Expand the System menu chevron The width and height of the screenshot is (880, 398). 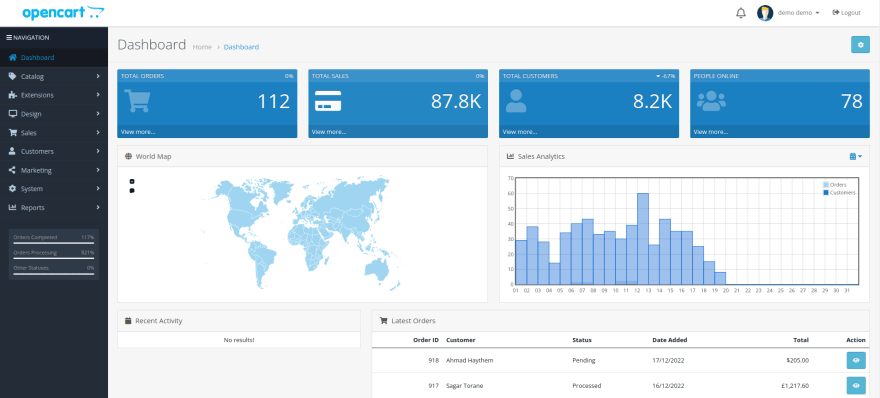(98, 189)
